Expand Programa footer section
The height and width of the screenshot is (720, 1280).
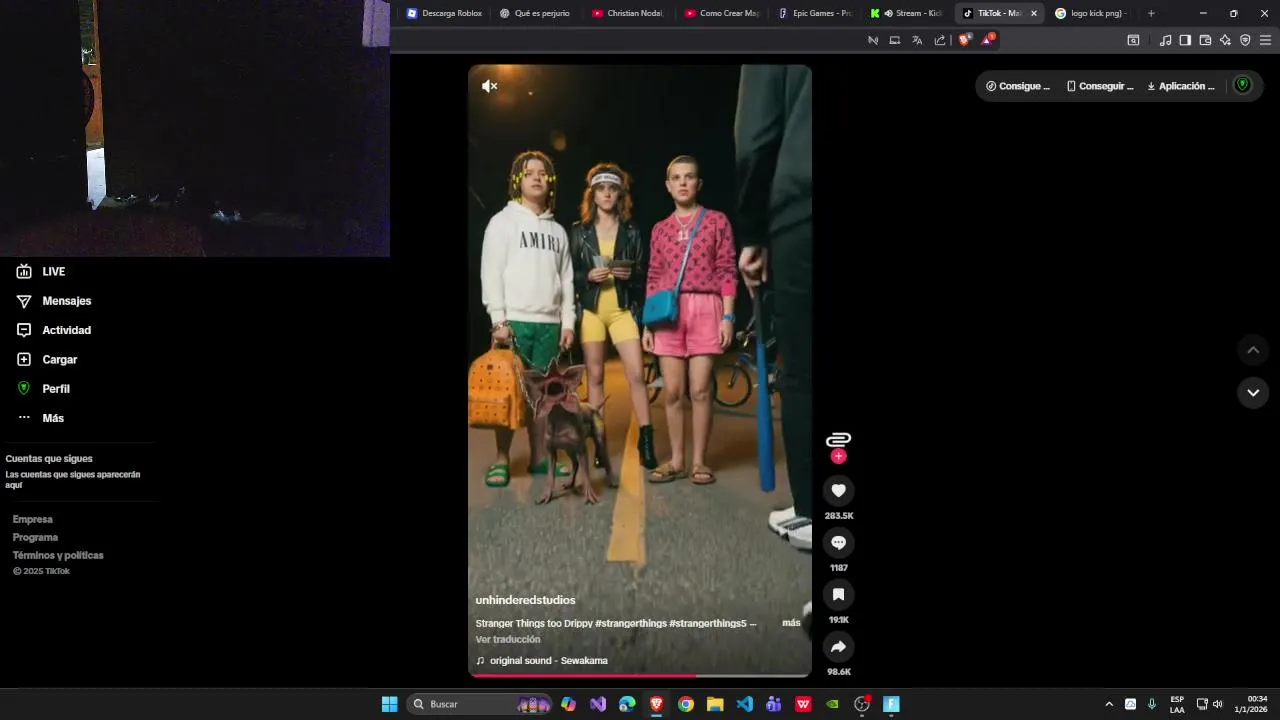pos(35,537)
